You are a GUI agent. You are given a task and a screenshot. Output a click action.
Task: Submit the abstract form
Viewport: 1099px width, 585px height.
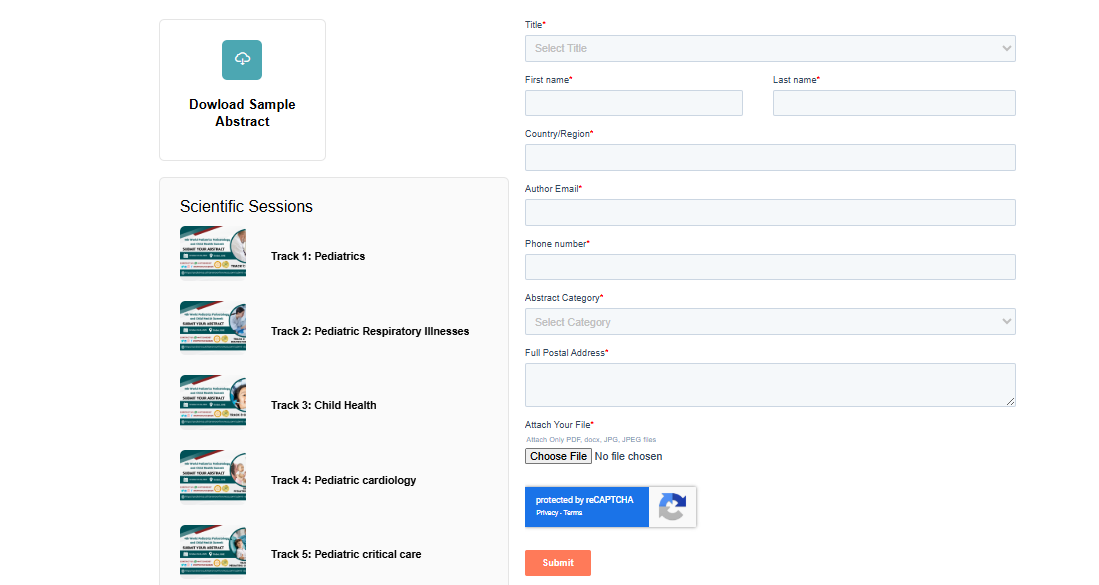click(x=557, y=563)
